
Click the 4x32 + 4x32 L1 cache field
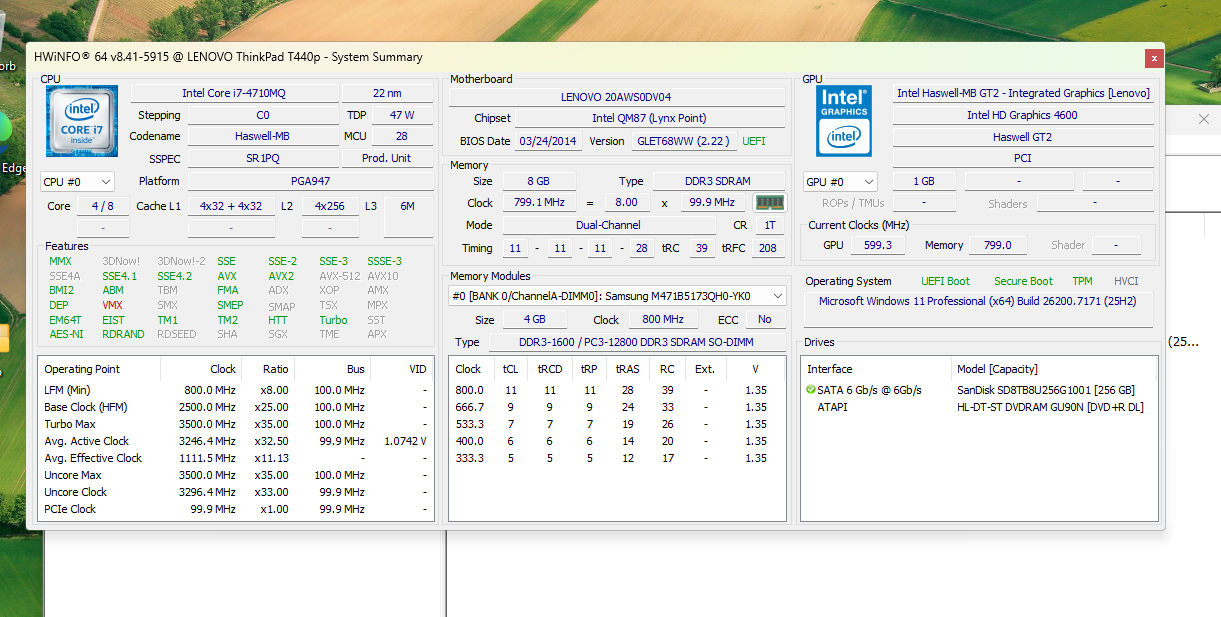pyautogui.click(x=231, y=206)
